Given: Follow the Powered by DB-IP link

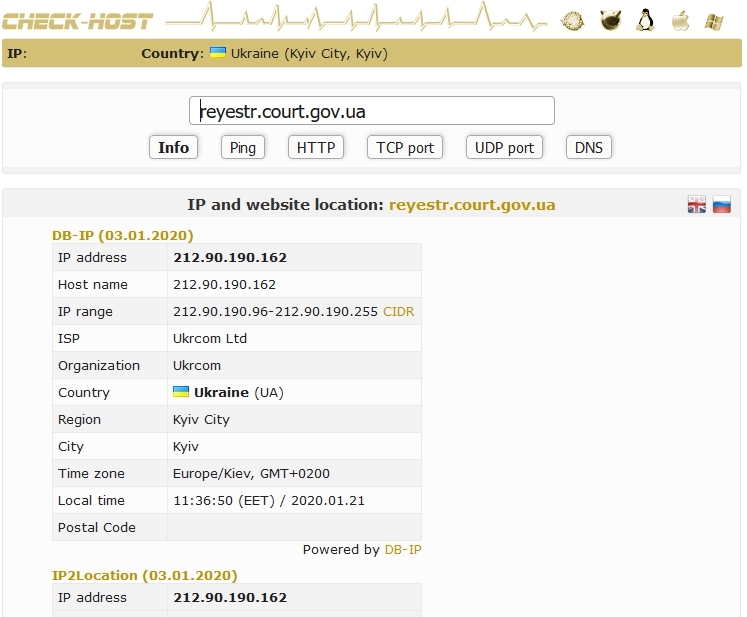Looking at the screenshot, I should click(403, 550).
